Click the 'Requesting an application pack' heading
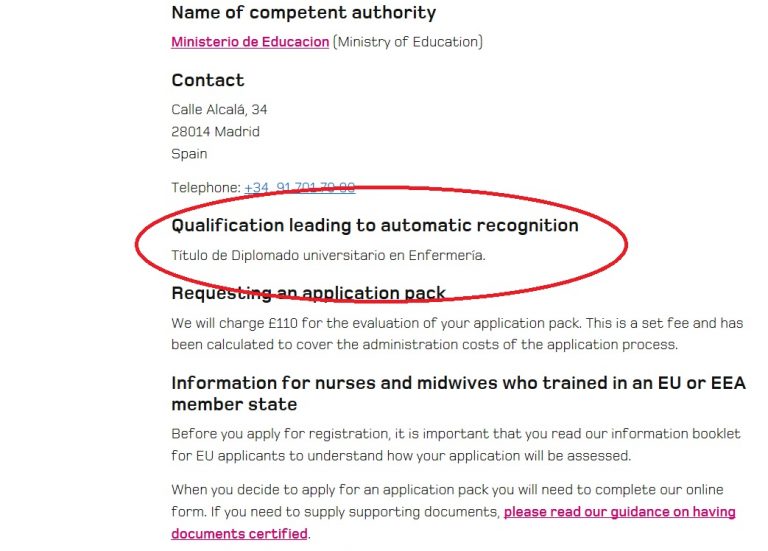 [308, 293]
